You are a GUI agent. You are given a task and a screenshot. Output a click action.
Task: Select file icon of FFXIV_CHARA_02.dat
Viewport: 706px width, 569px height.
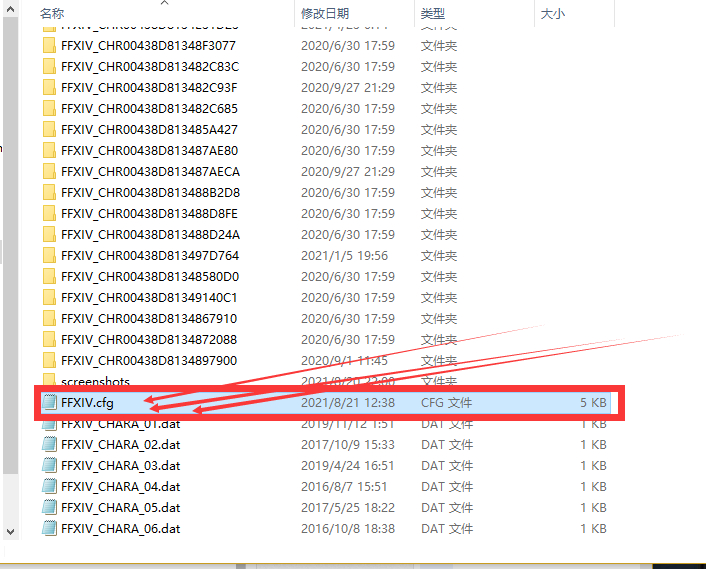point(49,445)
